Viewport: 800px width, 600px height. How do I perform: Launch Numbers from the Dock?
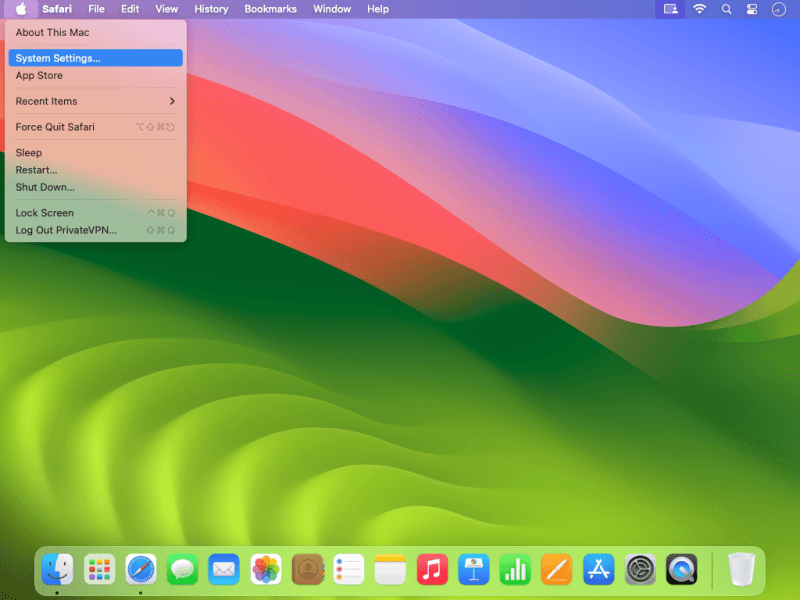click(x=515, y=569)
